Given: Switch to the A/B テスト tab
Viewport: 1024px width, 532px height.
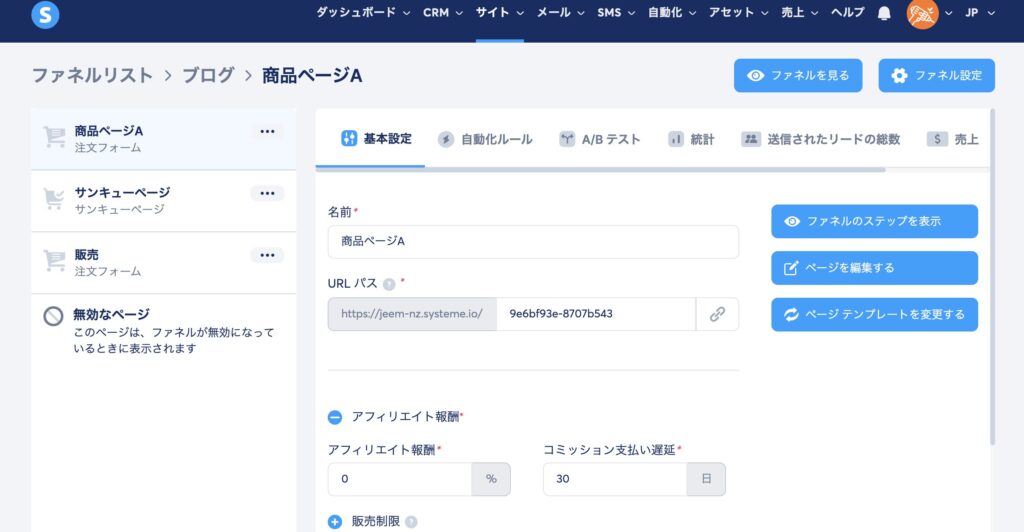Looking at the screenshot, I should pyautogui.click(x=600, y=140).
